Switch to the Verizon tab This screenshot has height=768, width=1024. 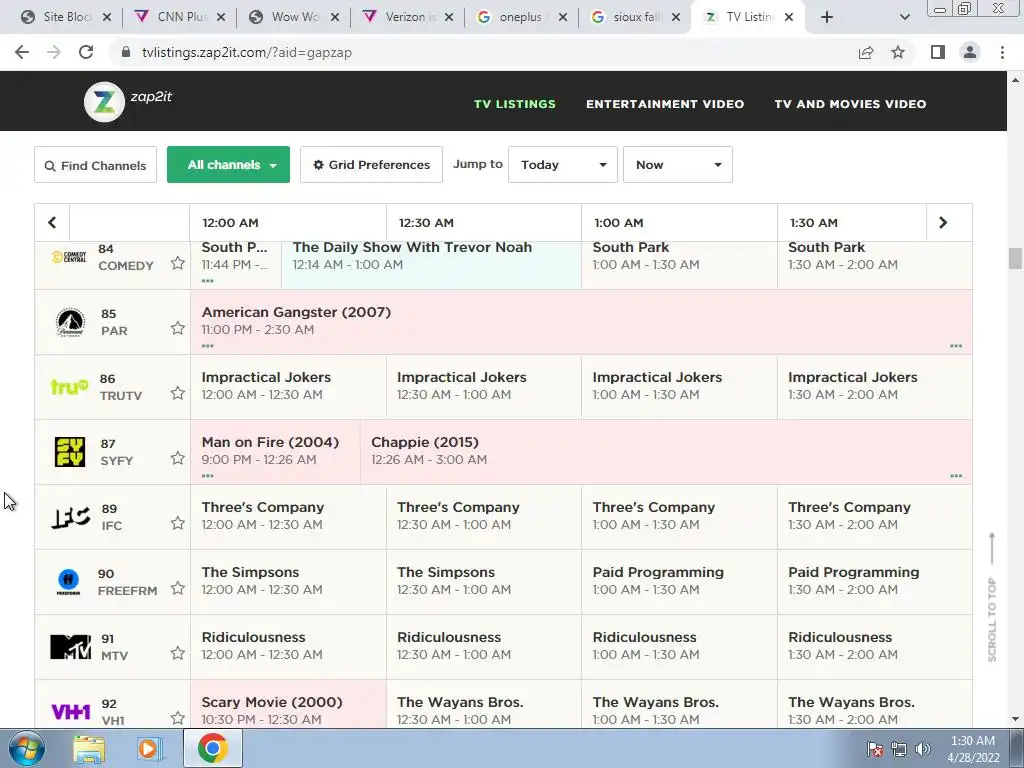click(x=408, y=17)
